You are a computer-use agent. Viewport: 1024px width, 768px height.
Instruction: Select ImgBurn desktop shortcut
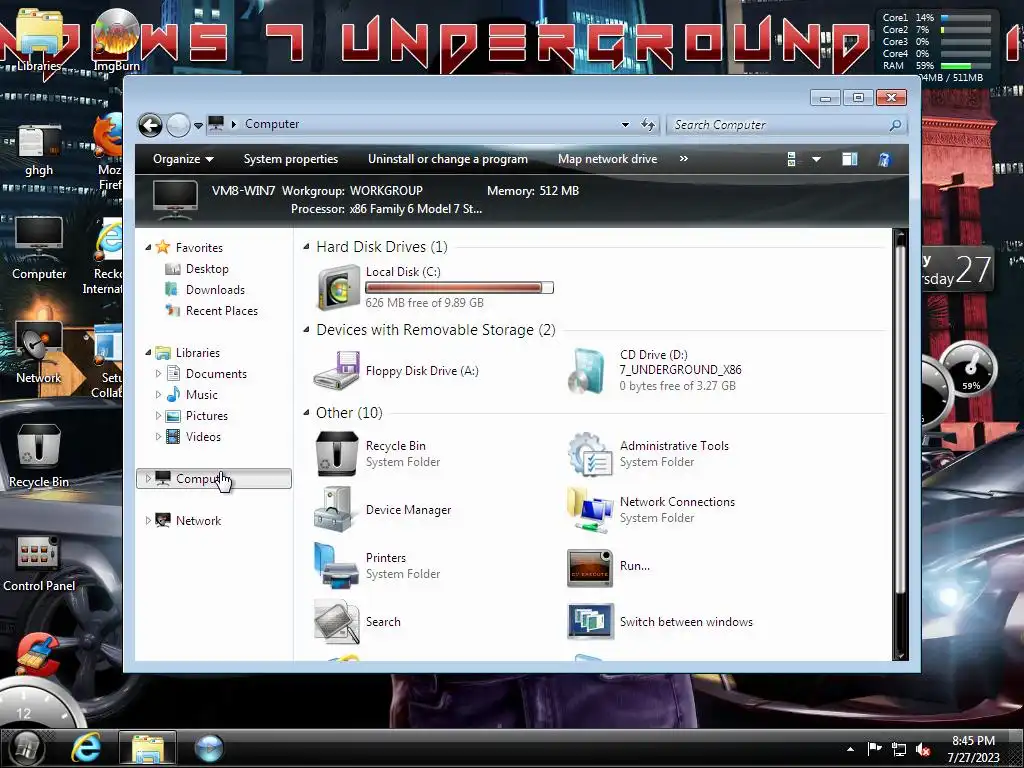[x=116, y=40]
